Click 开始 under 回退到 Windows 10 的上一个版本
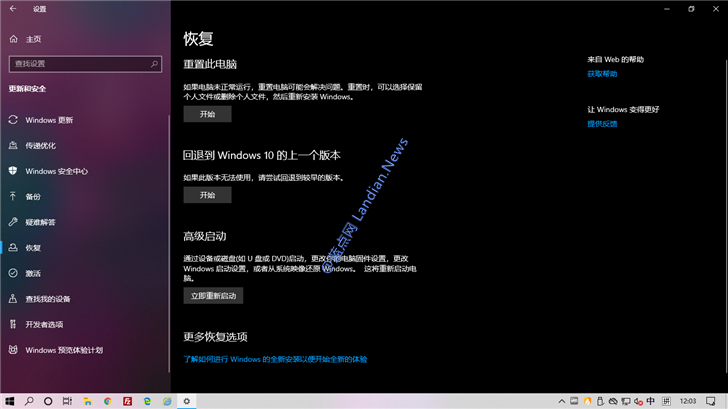The image size is (728, 409). 207,195
